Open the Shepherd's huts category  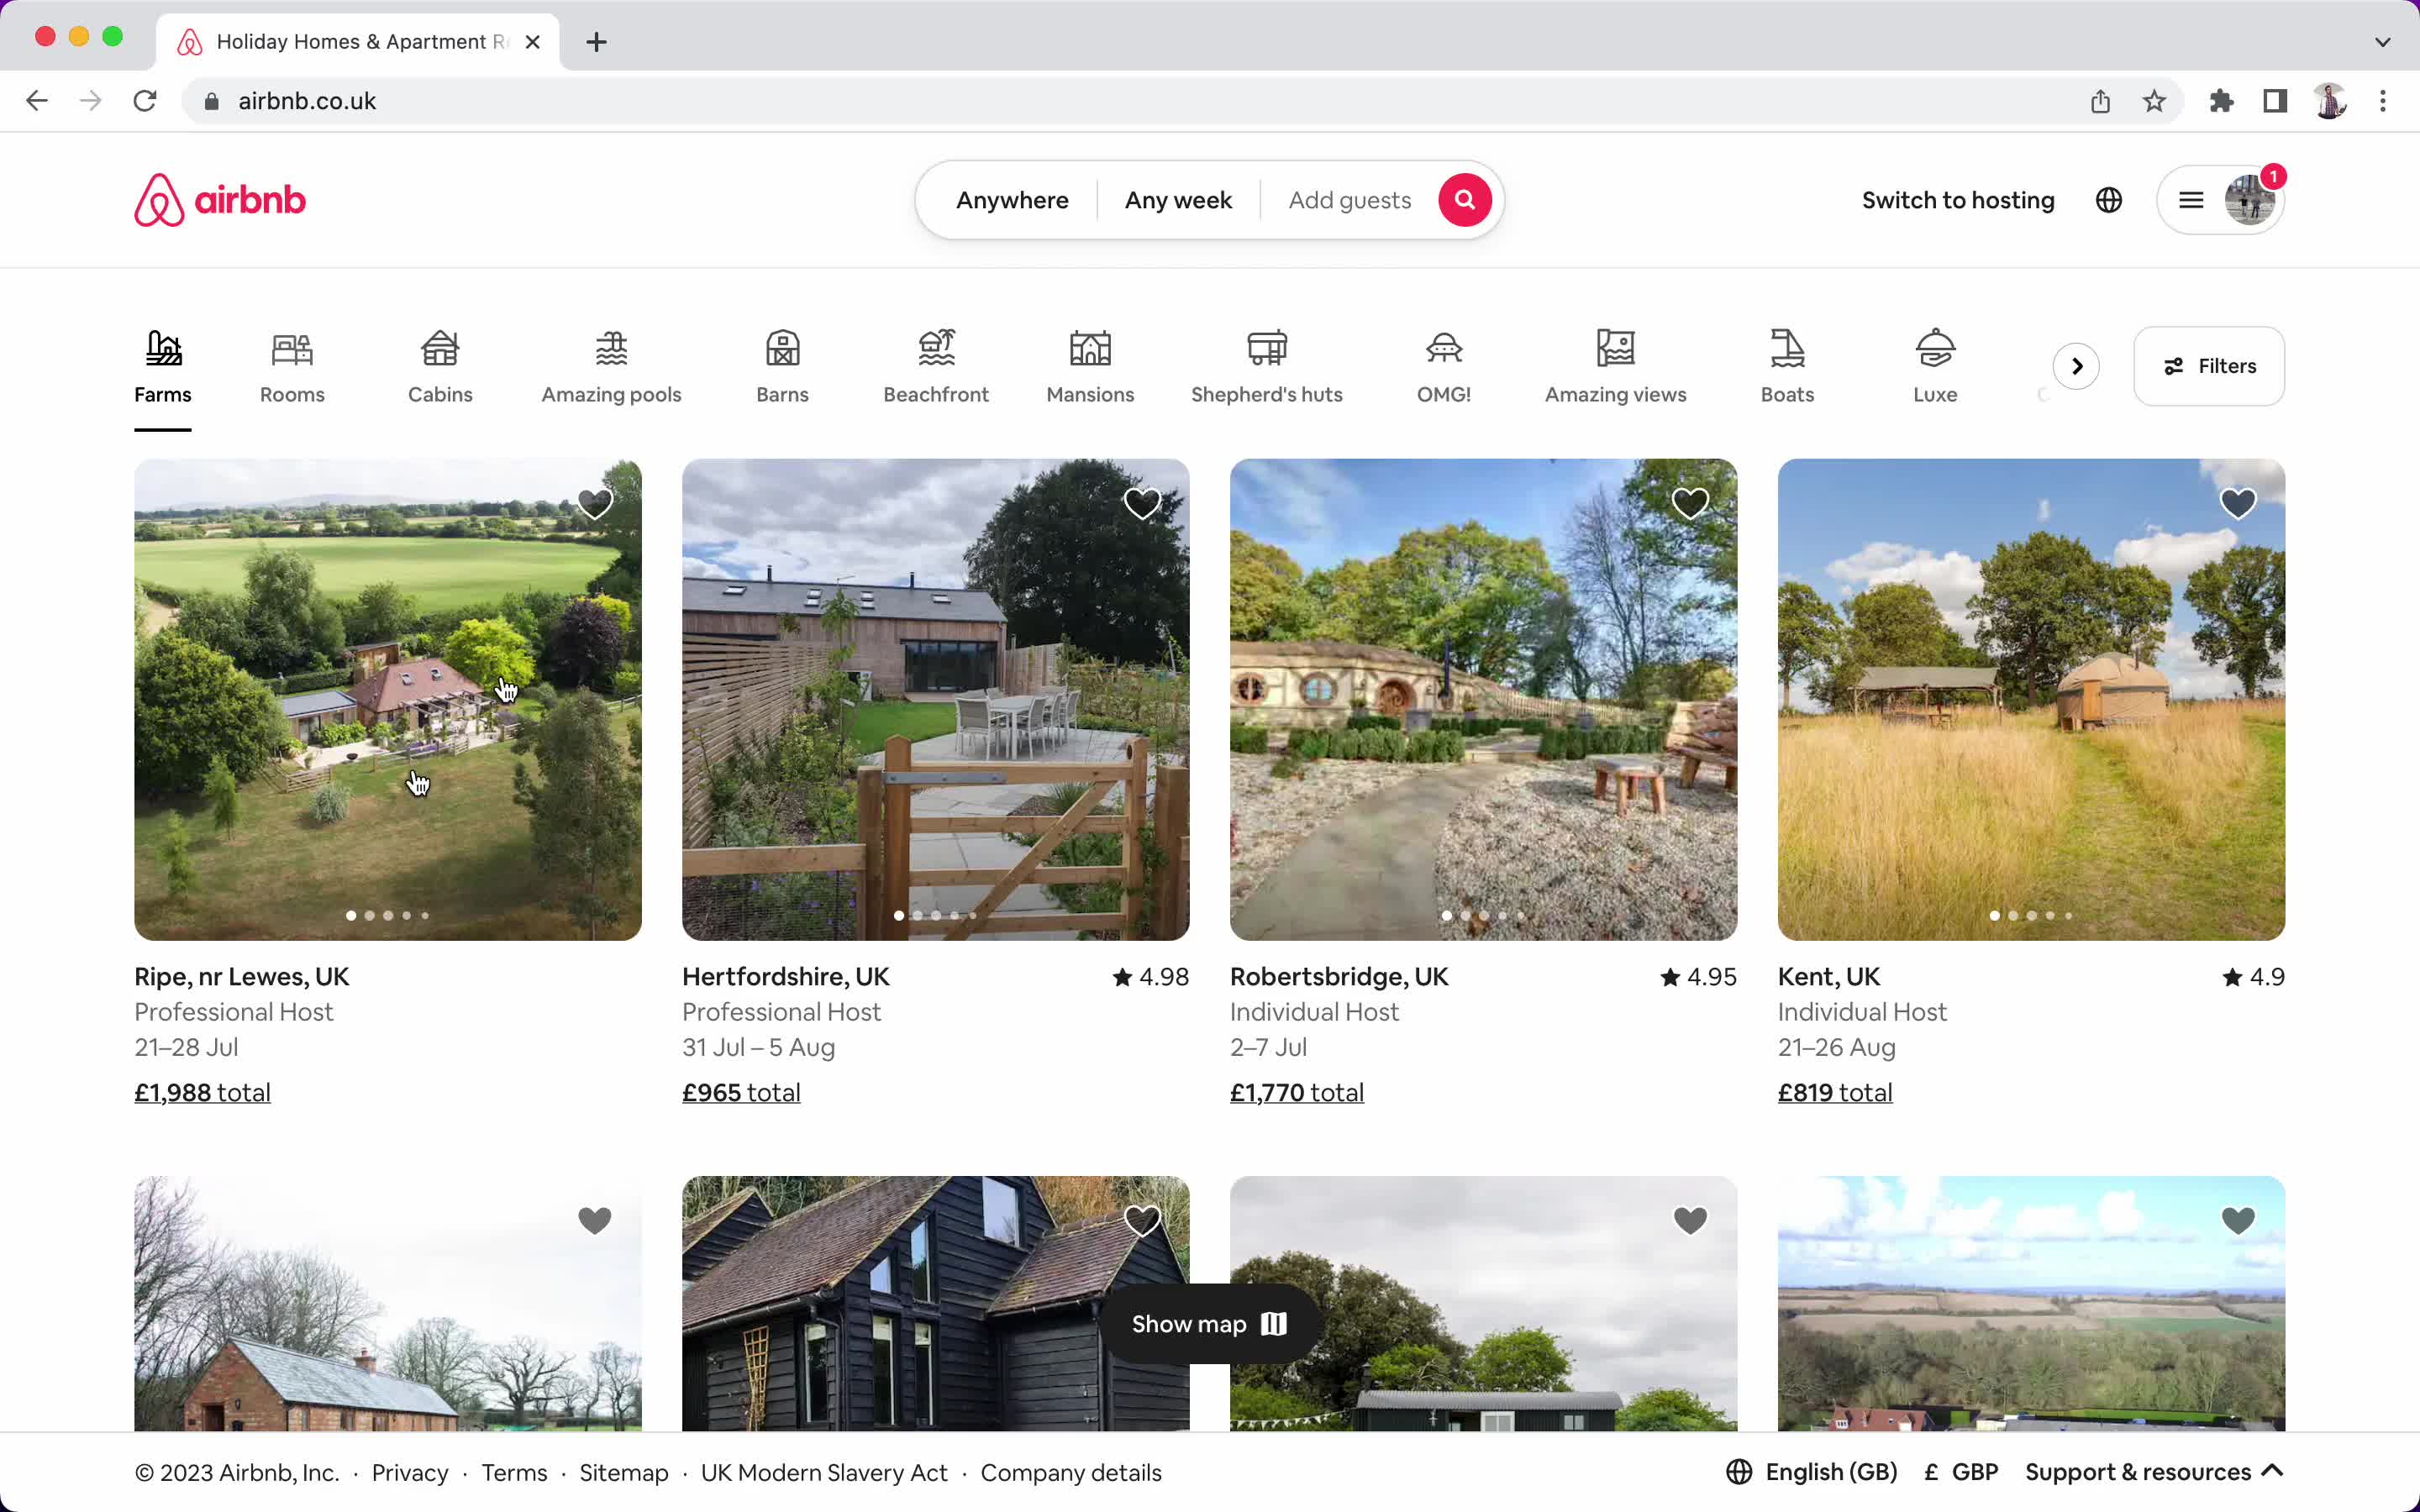pyautogui.click(x=1266, y=365)
